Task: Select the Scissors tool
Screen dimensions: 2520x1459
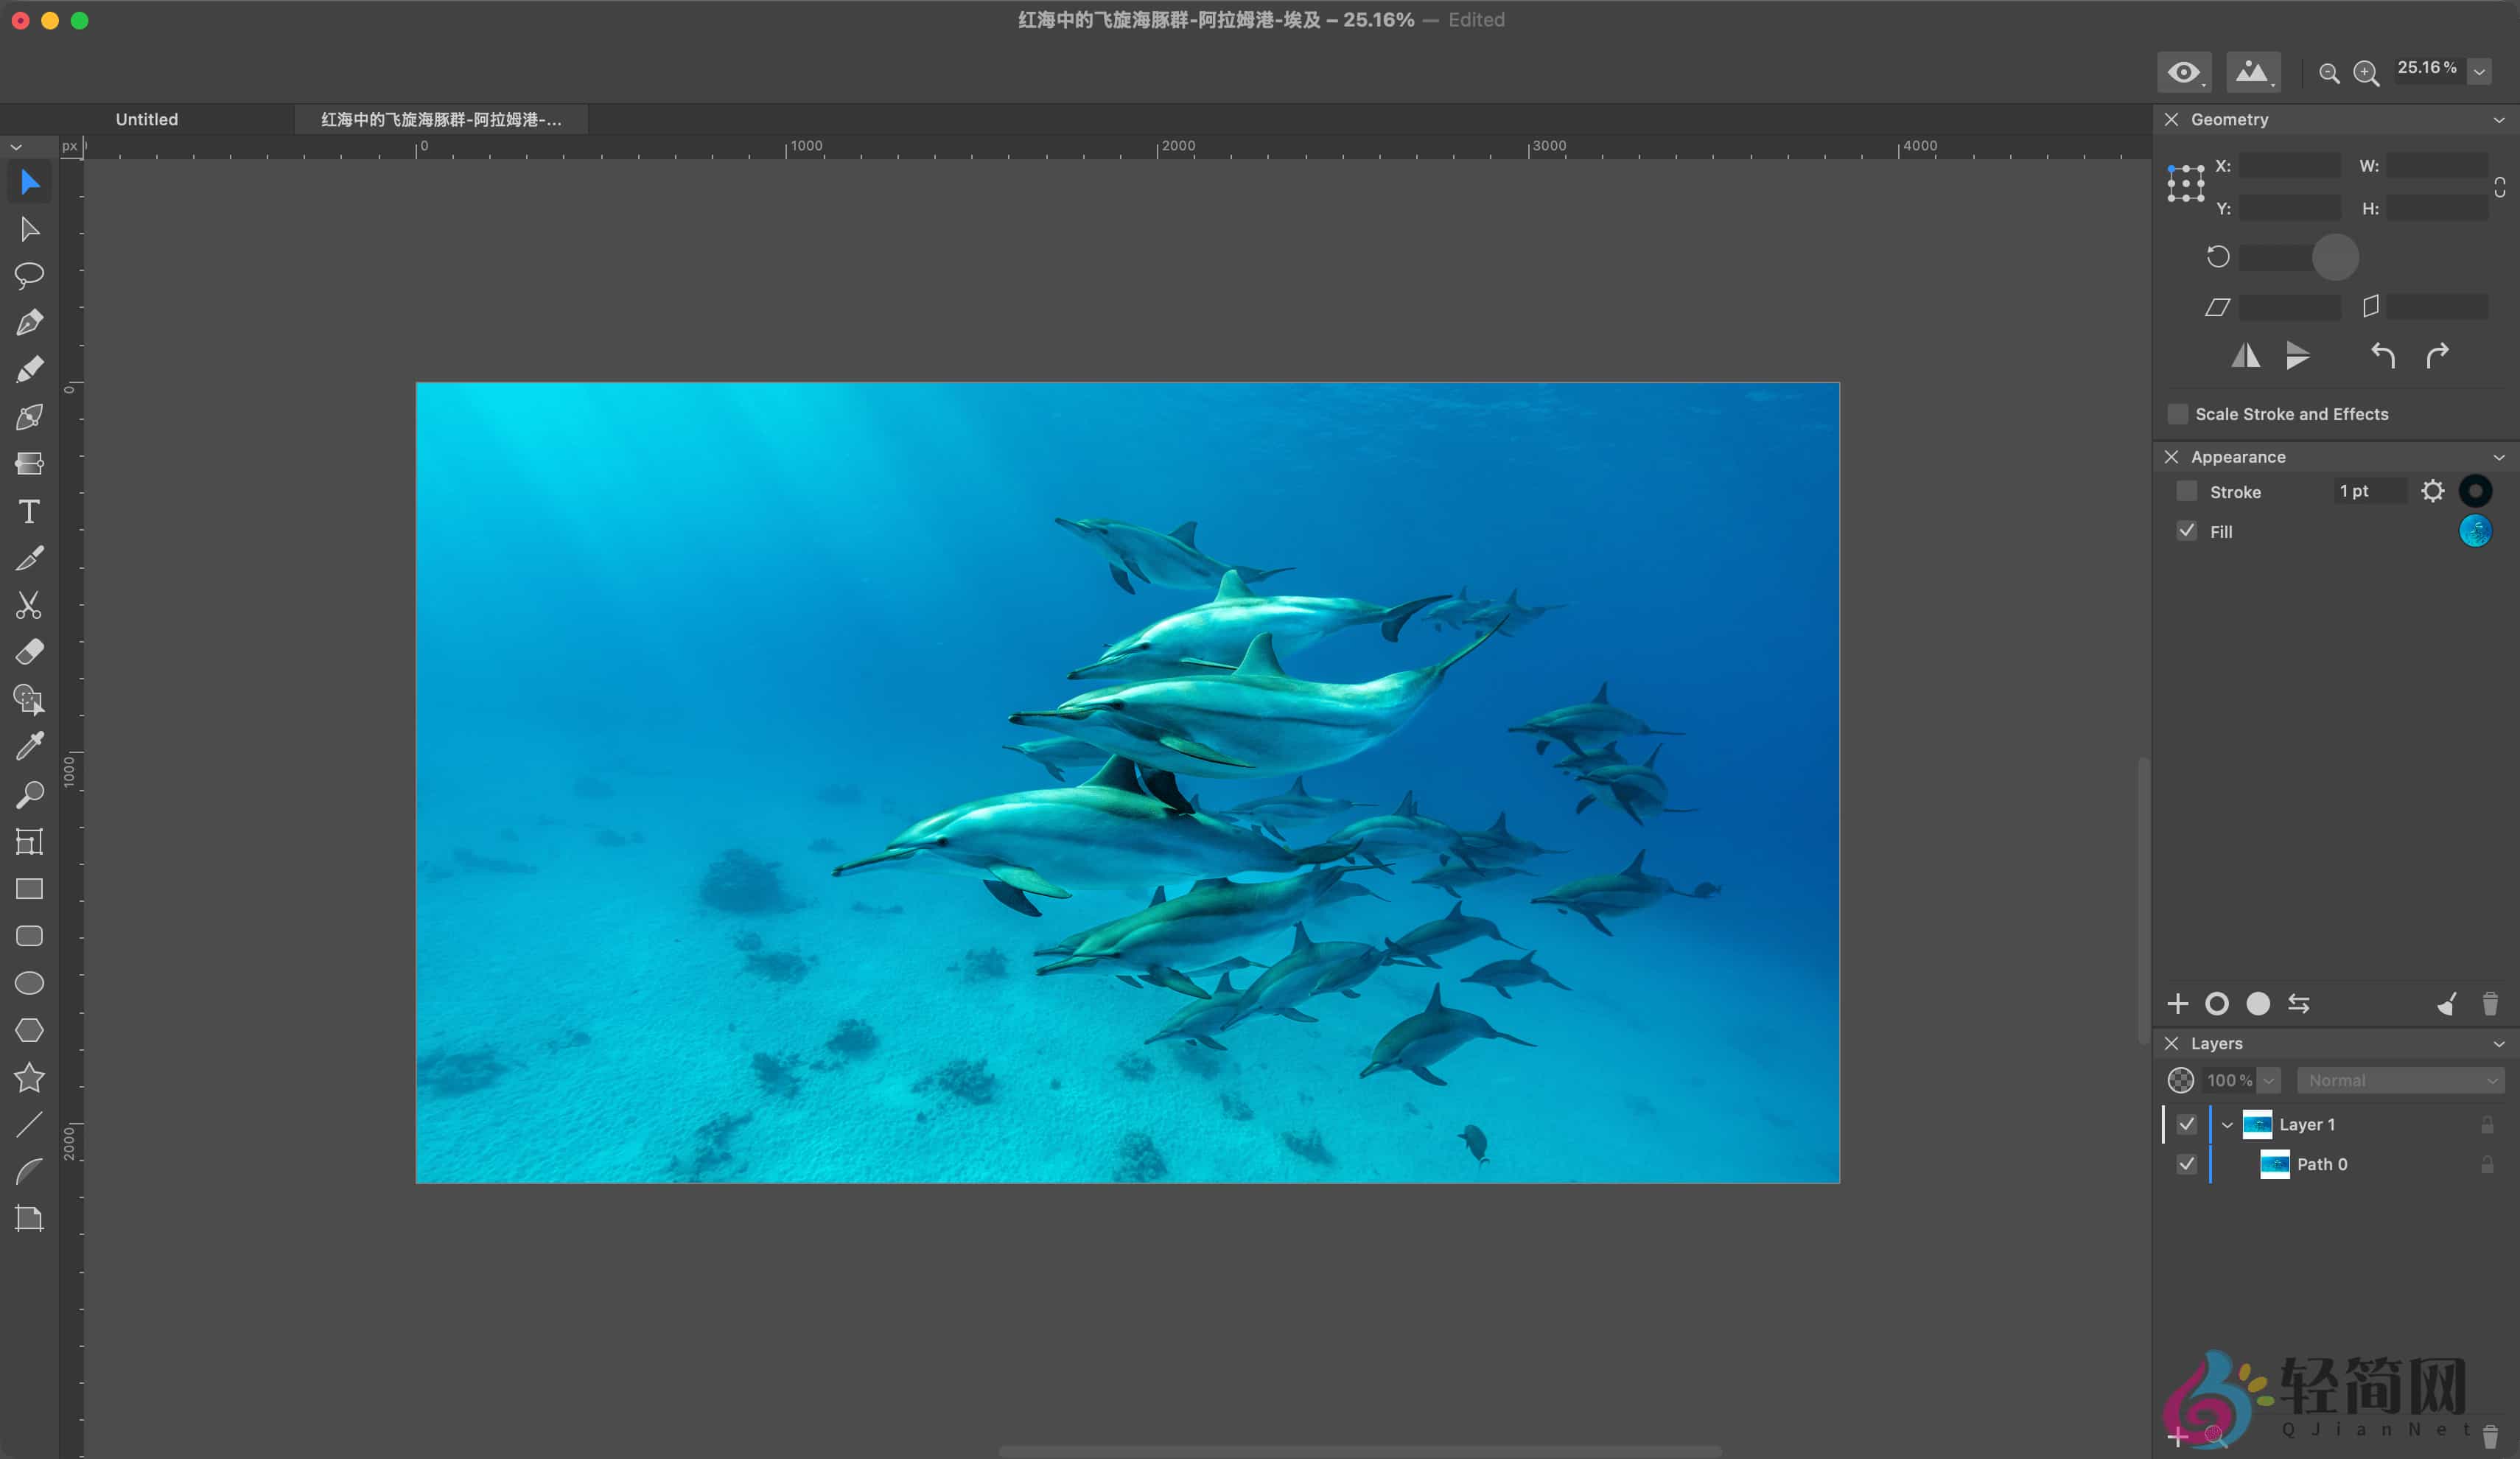Action: (29, 605)
